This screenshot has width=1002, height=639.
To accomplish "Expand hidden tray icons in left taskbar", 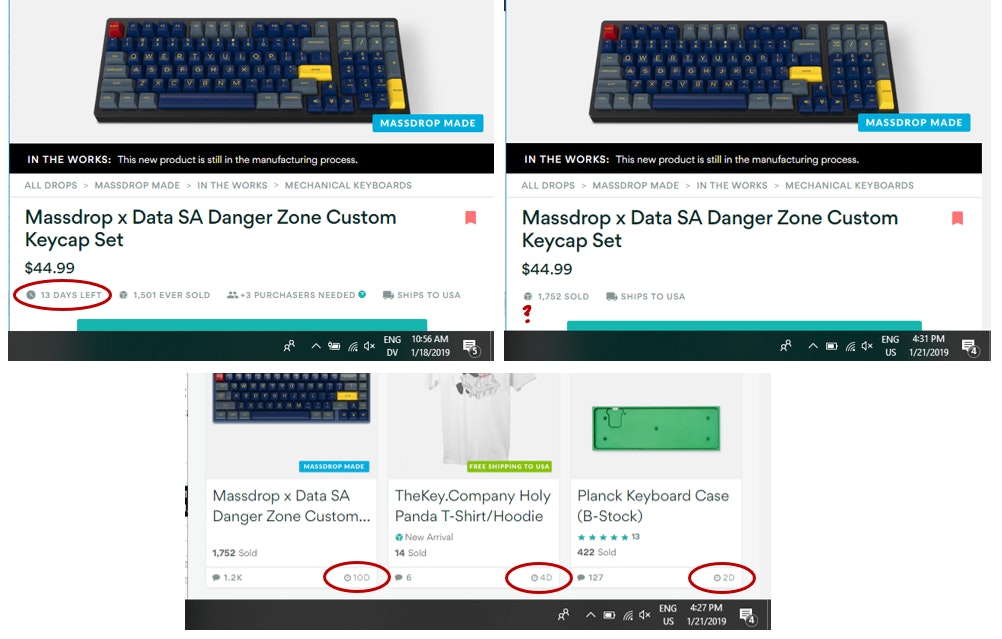I will 316,346.
